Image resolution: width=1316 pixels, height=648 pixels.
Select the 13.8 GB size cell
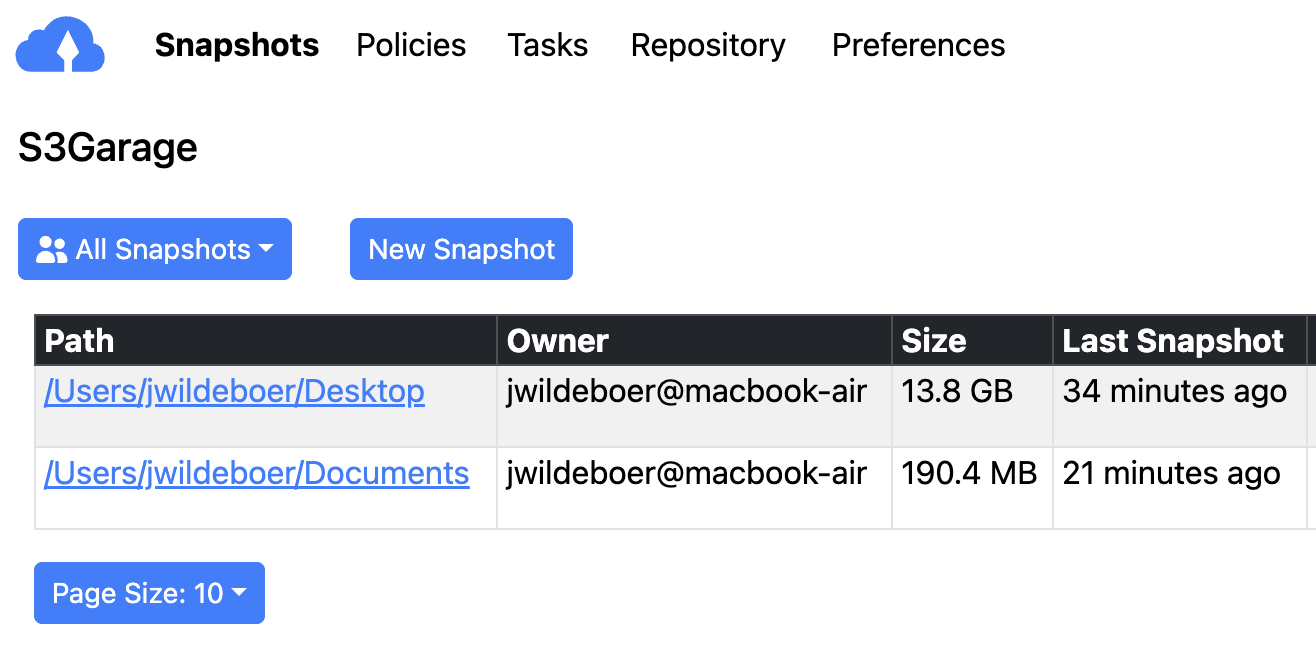coord(957,391)
